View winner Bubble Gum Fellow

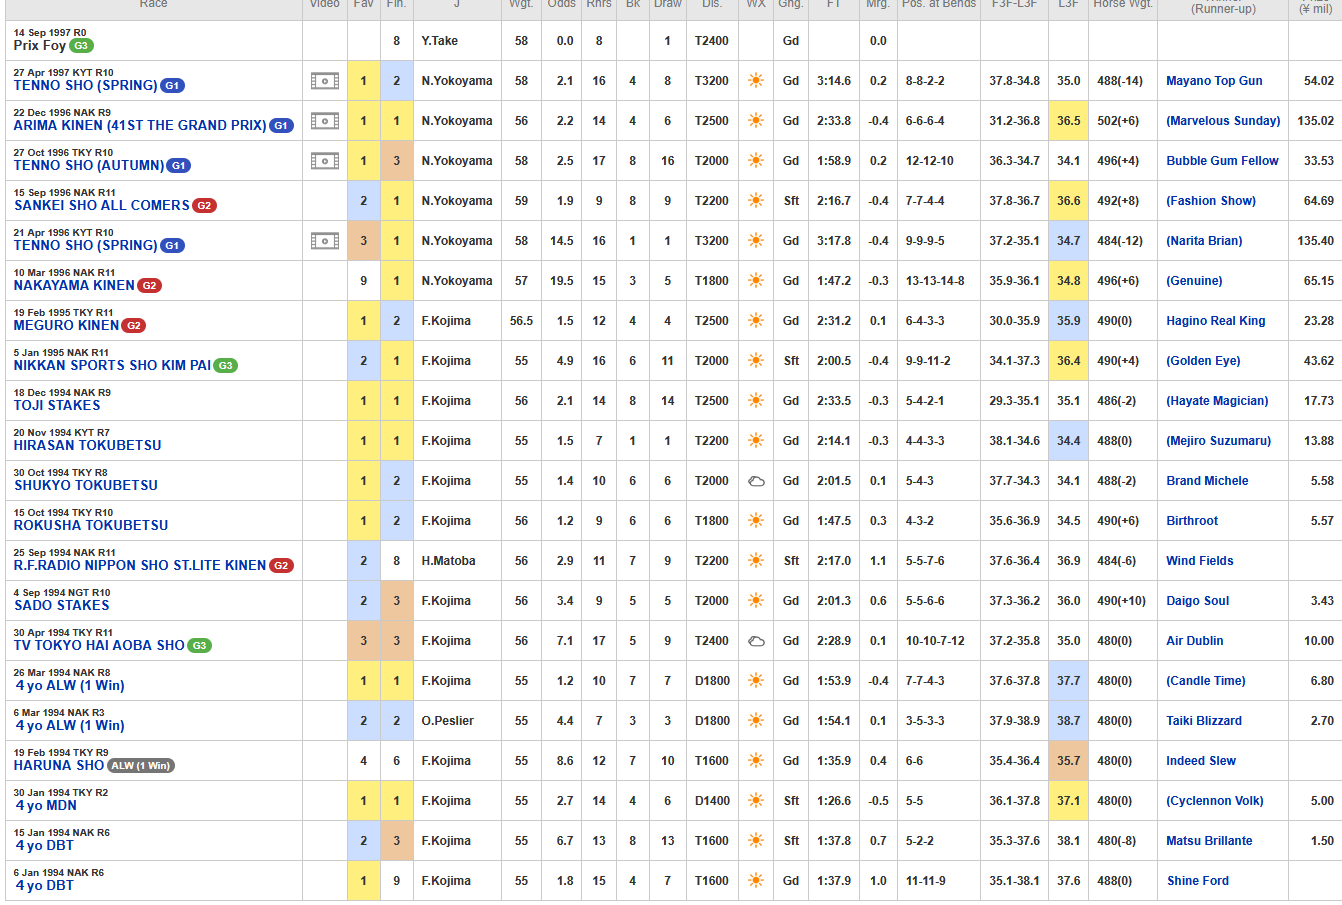click(1222, 161)
